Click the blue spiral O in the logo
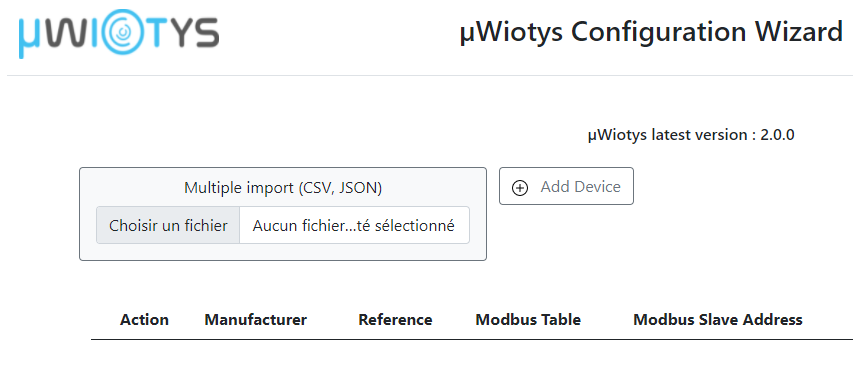This screenshot has width=853, height=372. tap(124, 32)
